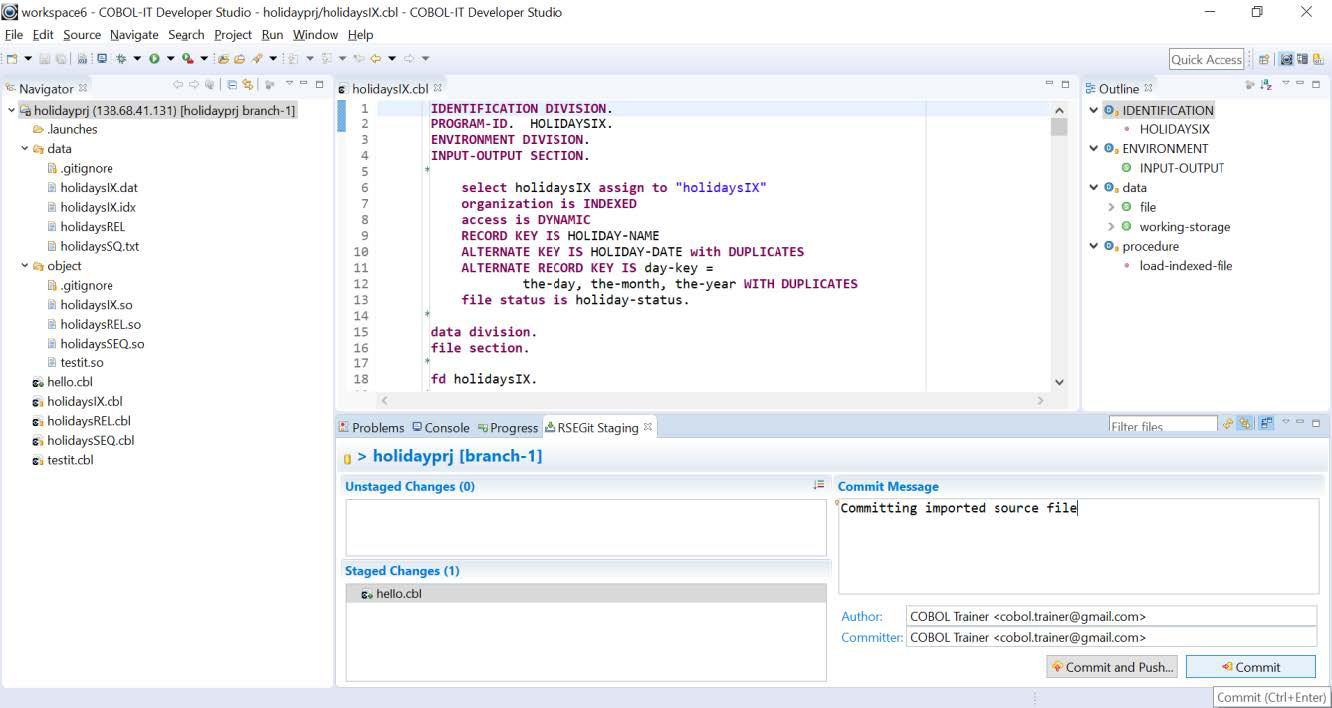Minimize the RSEGit Staging panel
Viewport: 1332px width, 708px height.
click(x=1300, y=423)
